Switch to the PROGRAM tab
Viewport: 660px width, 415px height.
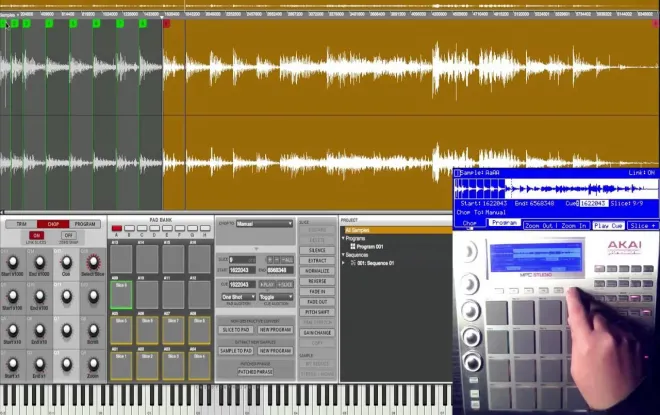click(85, 224)
